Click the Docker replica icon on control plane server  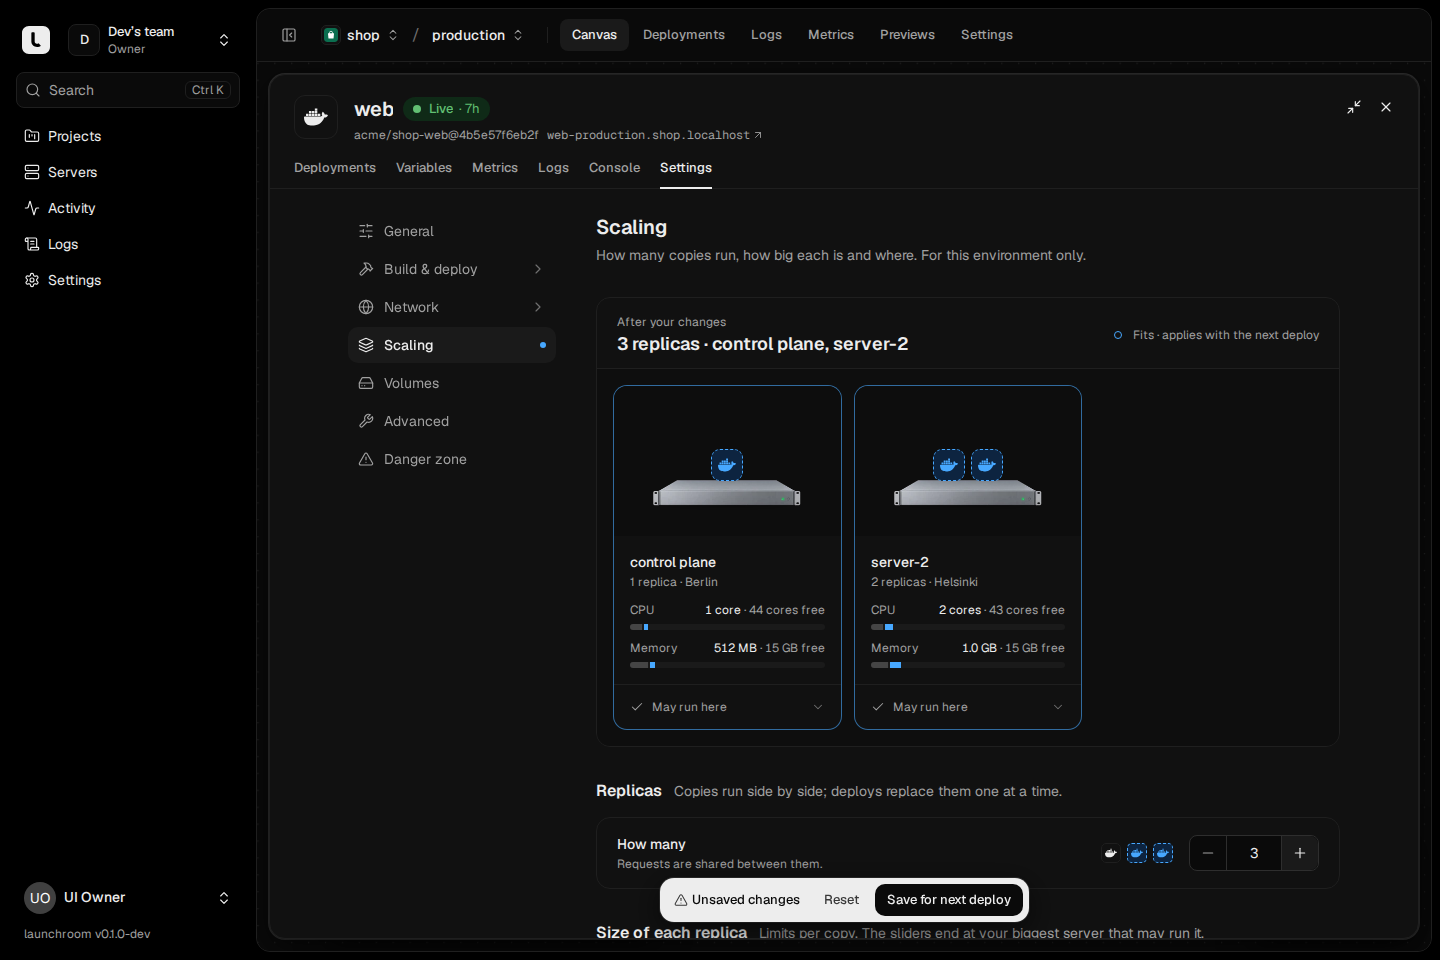point(727,465)
